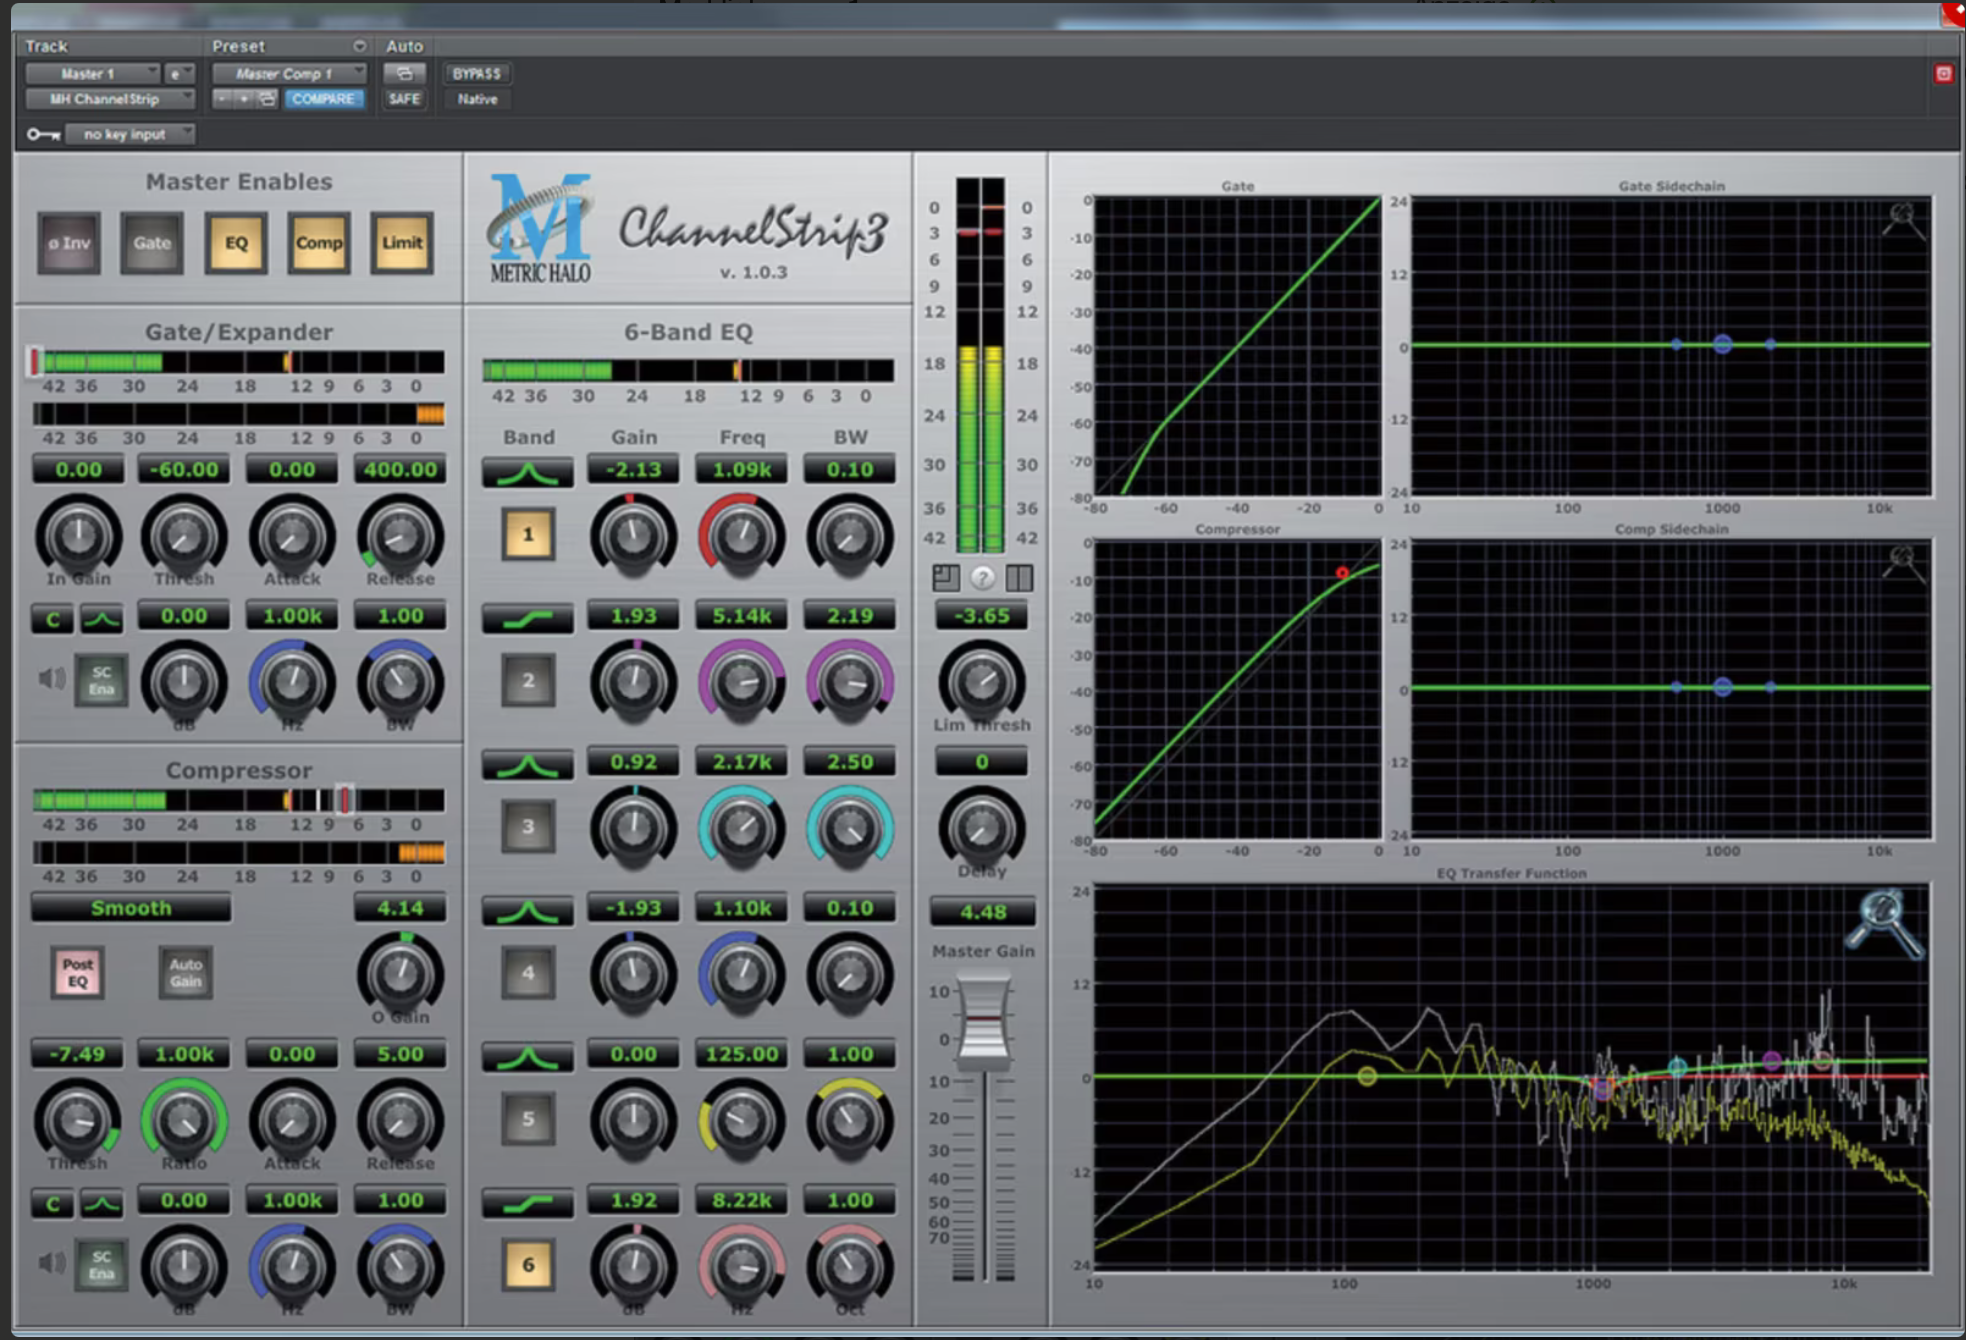Click the Master Gain fader handle
1966x1340 pixels.
983,1020
